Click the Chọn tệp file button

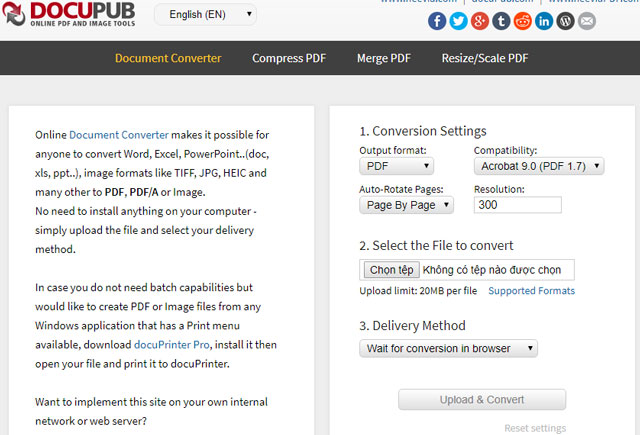pos(391,270)
